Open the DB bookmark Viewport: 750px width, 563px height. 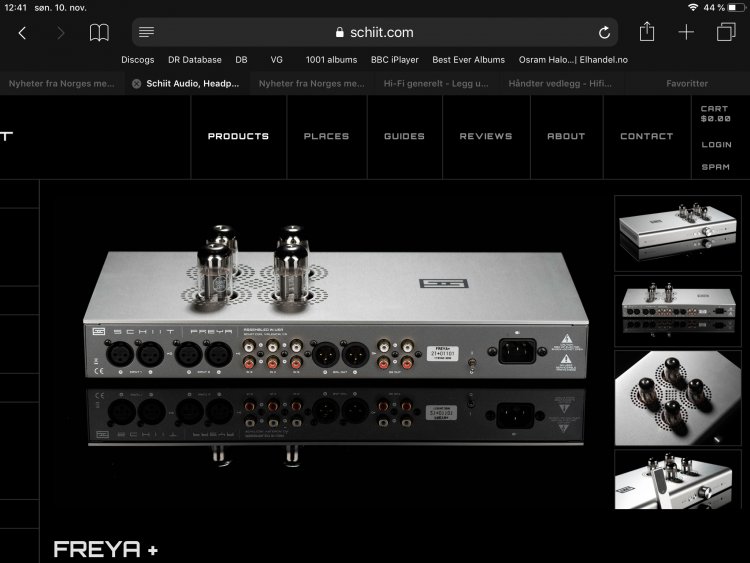pyautogui.click(x=241, y=60)
